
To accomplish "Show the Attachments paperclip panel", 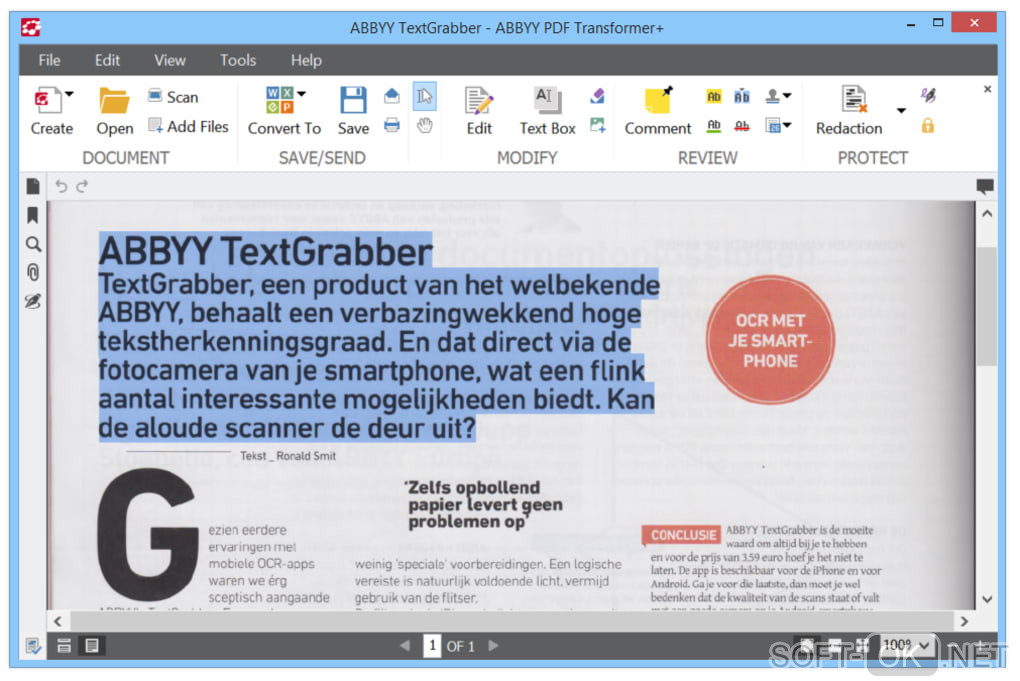I will click(33, 272).
